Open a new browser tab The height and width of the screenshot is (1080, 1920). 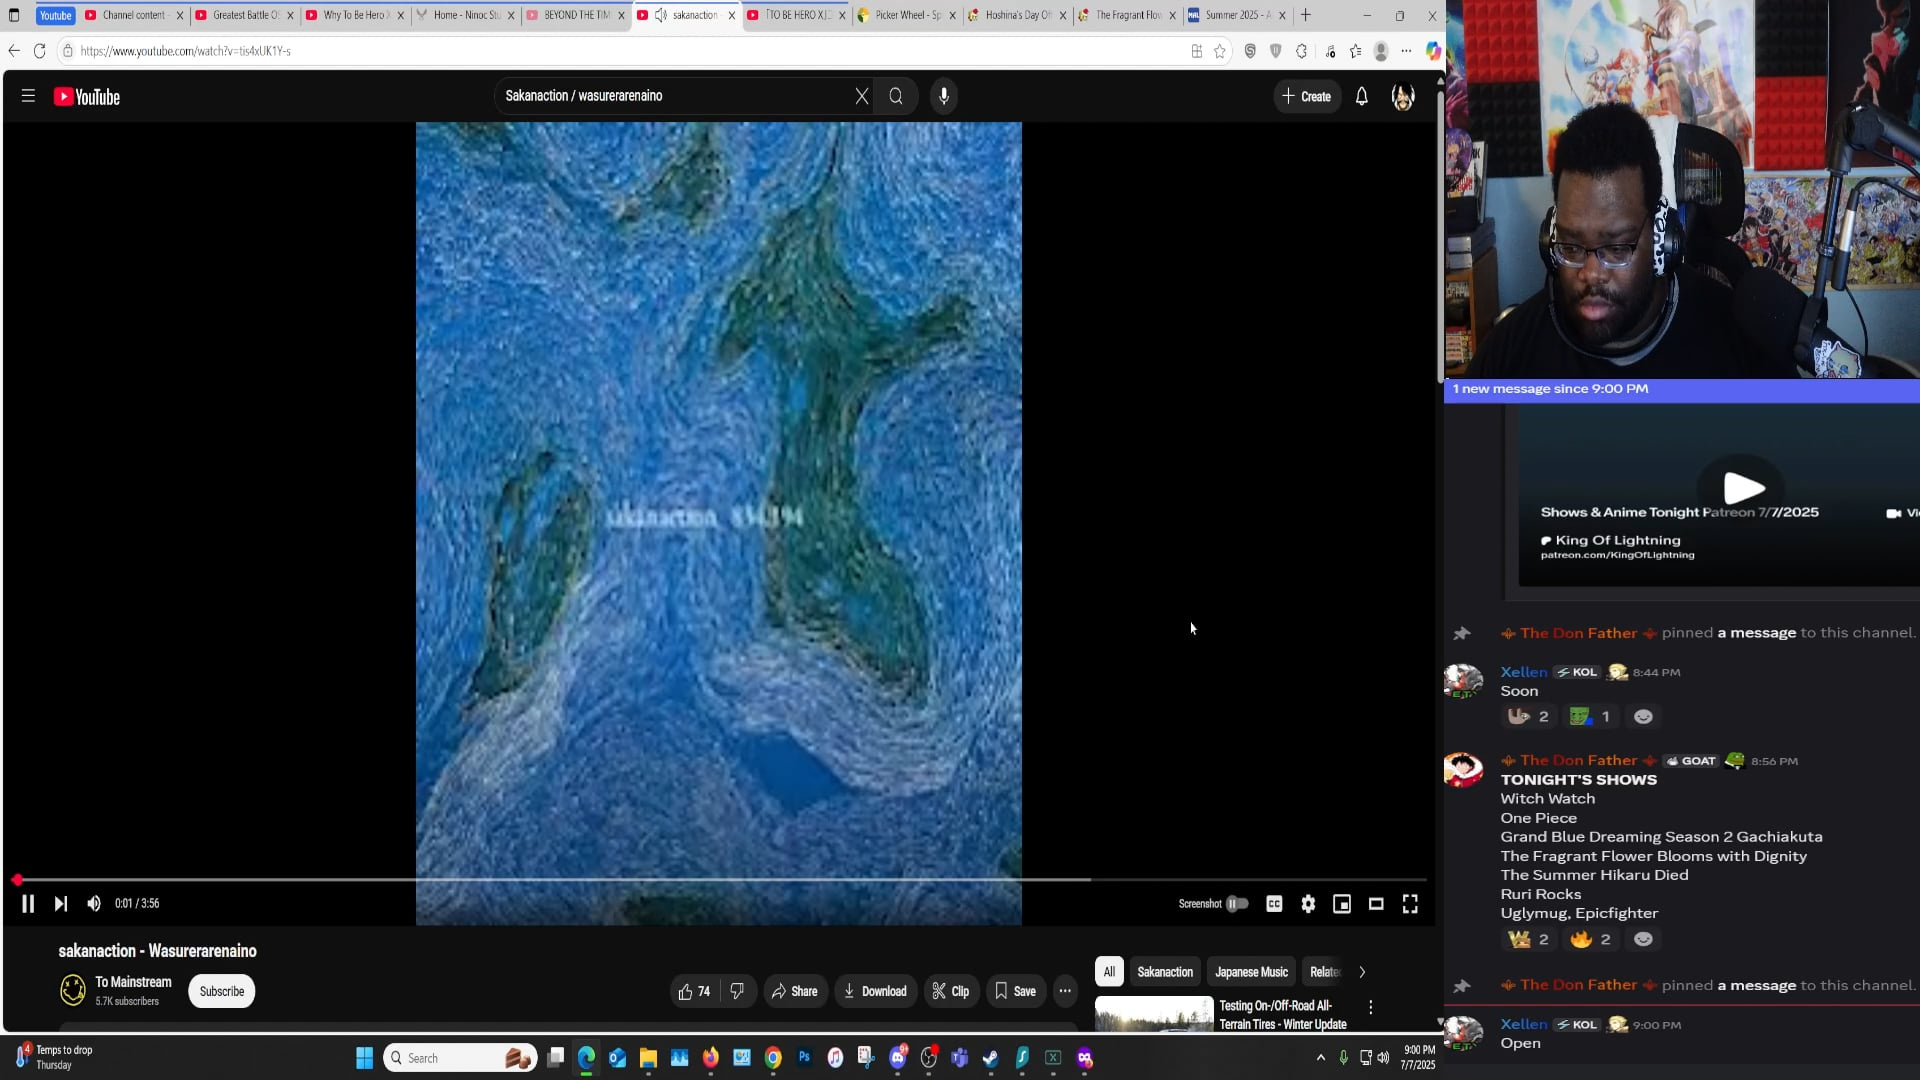(x=1305, y=15)
